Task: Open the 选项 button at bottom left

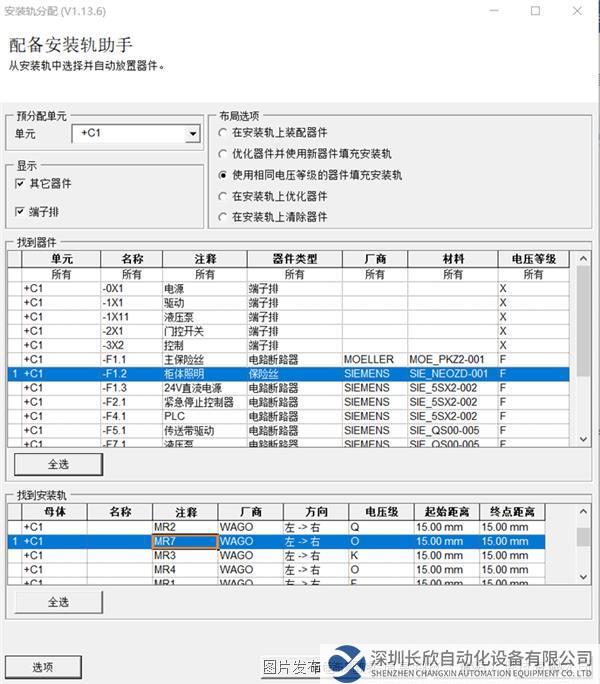Action: (x=42, y=667)
